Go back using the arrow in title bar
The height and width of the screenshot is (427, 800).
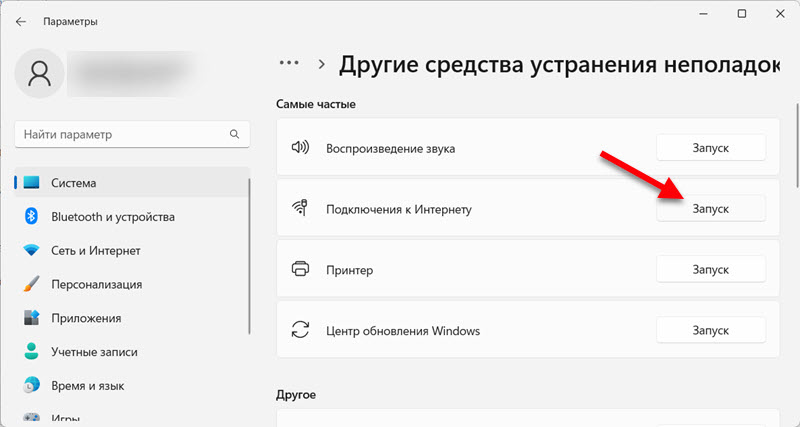20,22
